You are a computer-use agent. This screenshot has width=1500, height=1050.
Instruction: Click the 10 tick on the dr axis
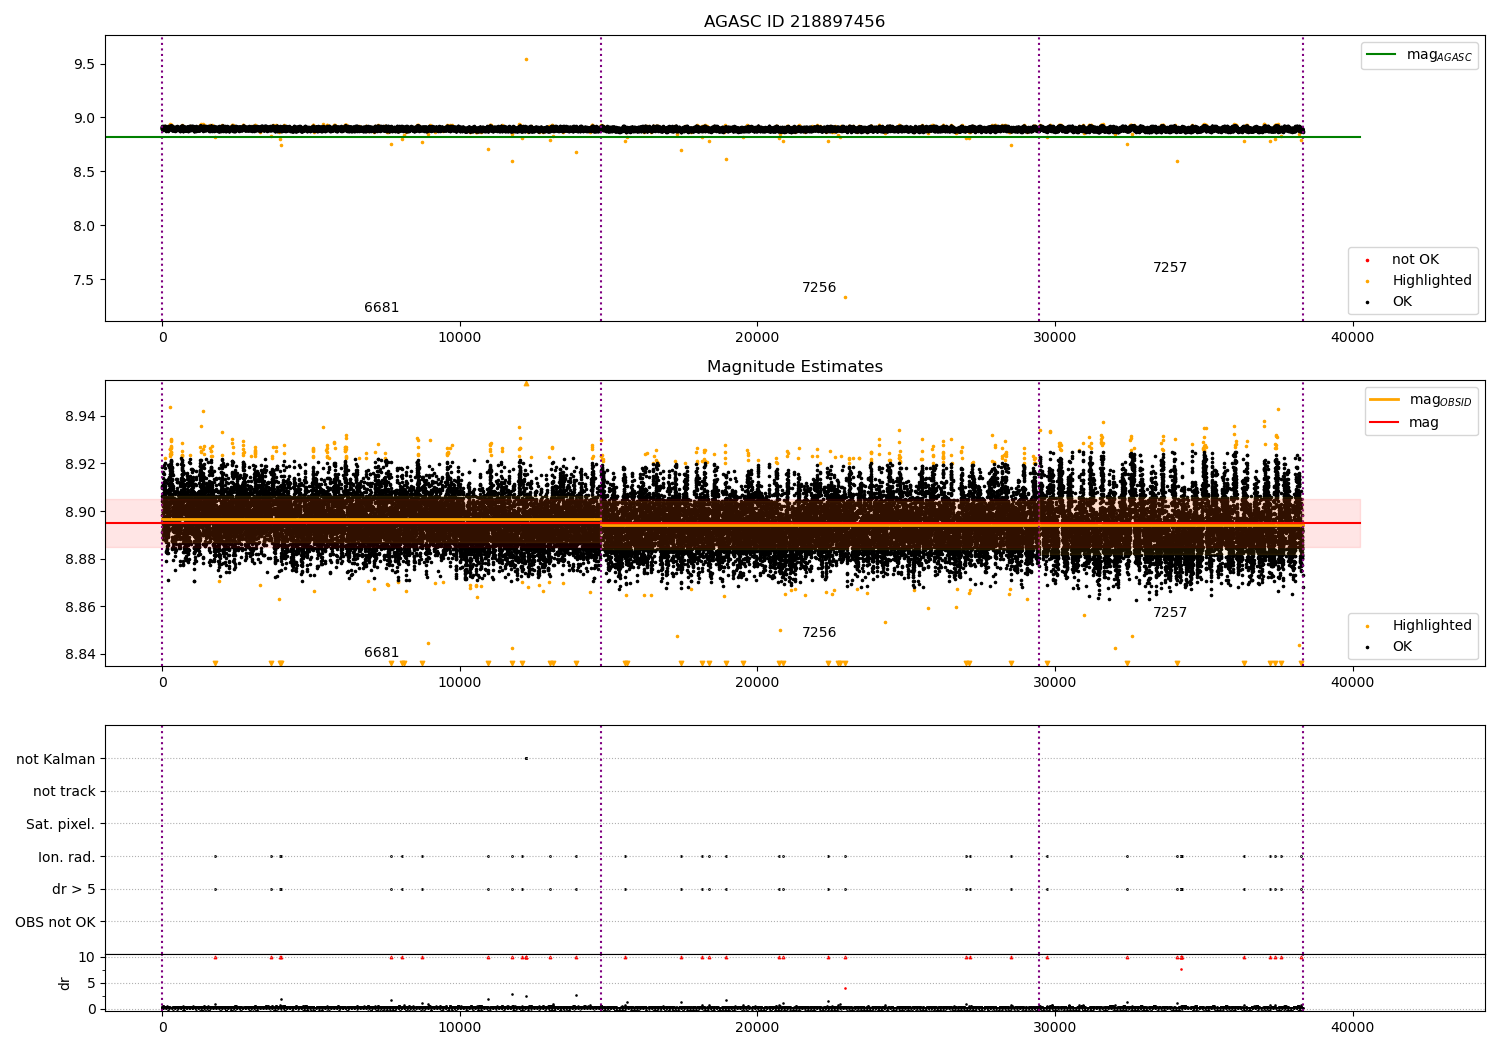coord(87,957)
